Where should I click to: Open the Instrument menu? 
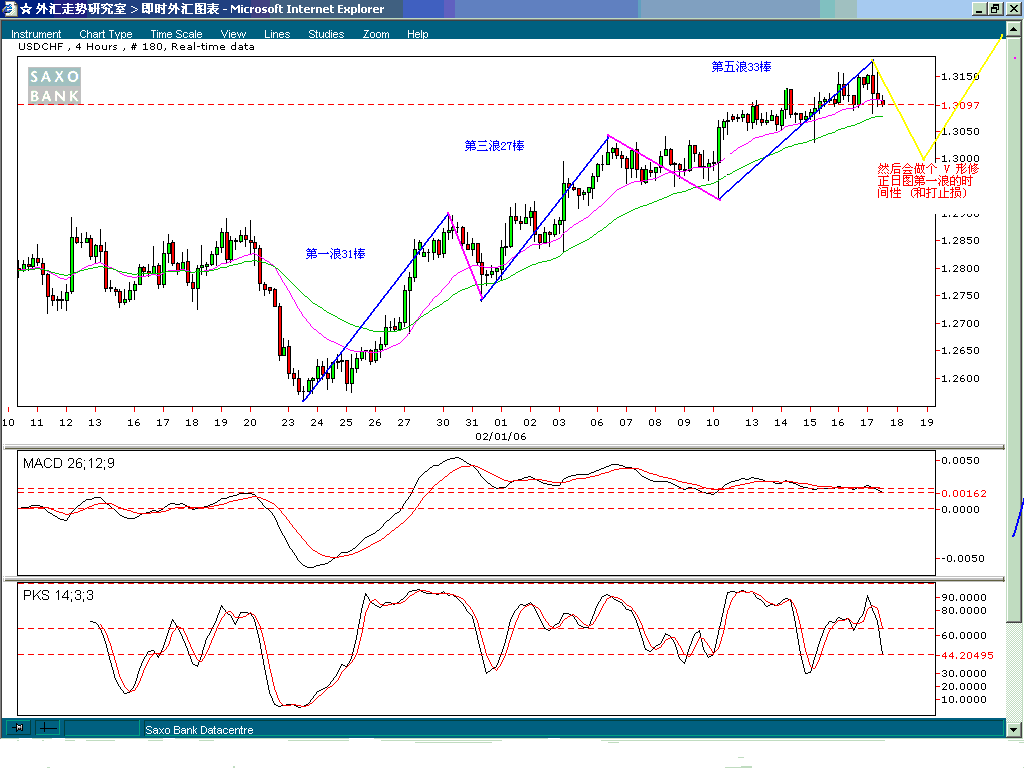click(36, 34)
